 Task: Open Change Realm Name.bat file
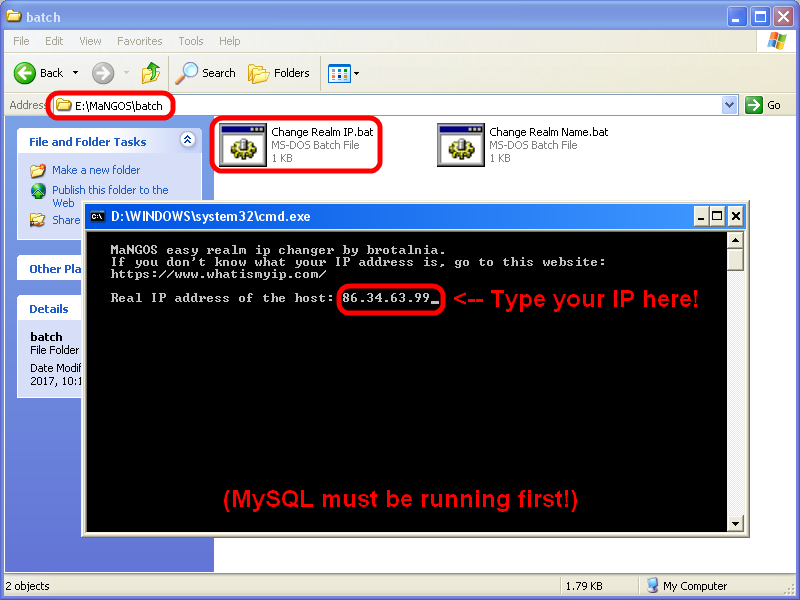point(461,145)
